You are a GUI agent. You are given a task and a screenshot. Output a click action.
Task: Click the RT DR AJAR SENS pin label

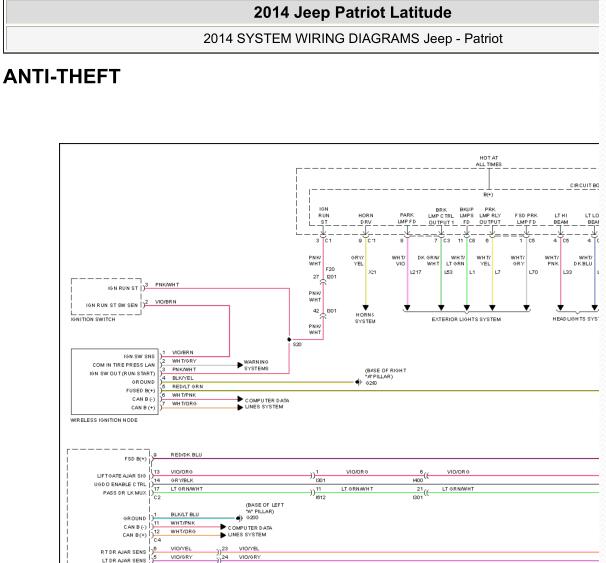123,552
